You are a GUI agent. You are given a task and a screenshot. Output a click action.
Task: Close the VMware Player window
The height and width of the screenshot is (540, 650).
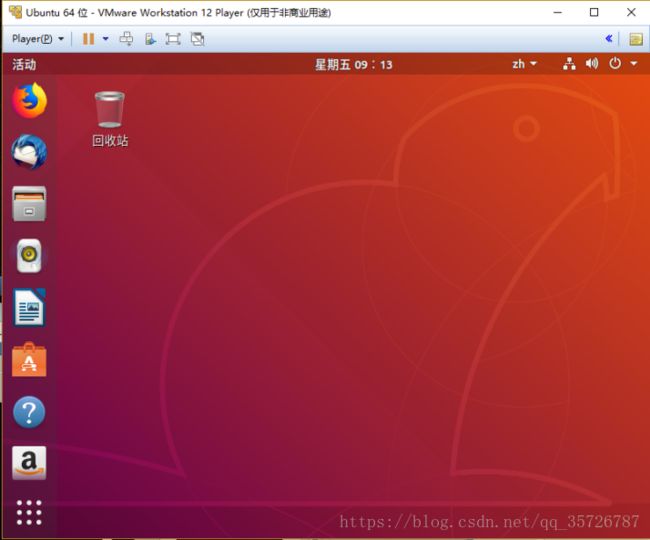(x=631, y=12)
